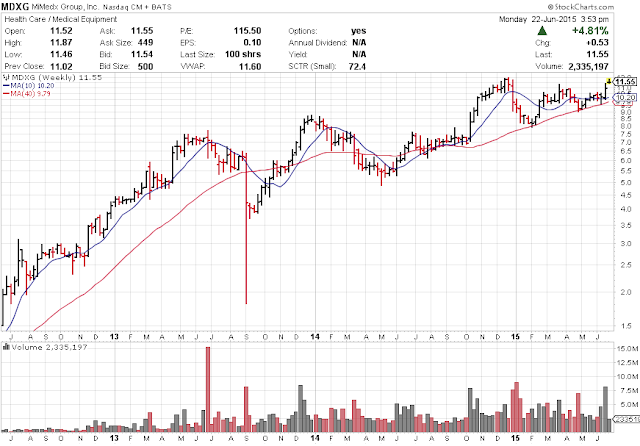This screenshot has width=640, height=446.
Task: Click the Open value 11.52
Action: coord(61,31)
